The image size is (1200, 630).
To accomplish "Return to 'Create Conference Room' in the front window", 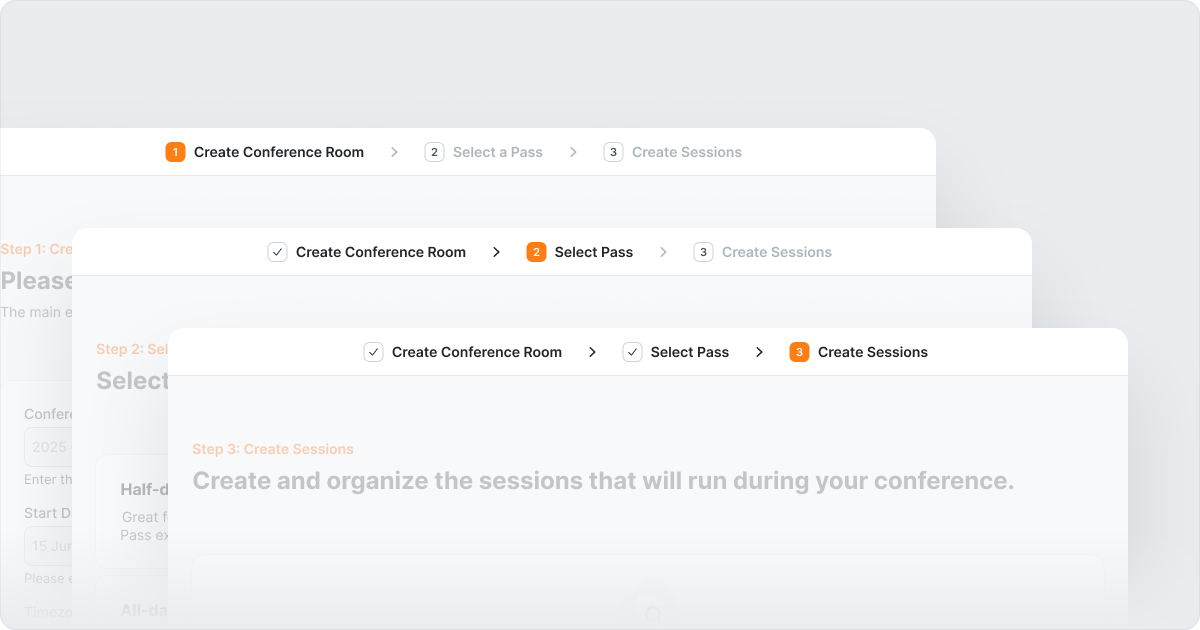I will pos(477,352).
